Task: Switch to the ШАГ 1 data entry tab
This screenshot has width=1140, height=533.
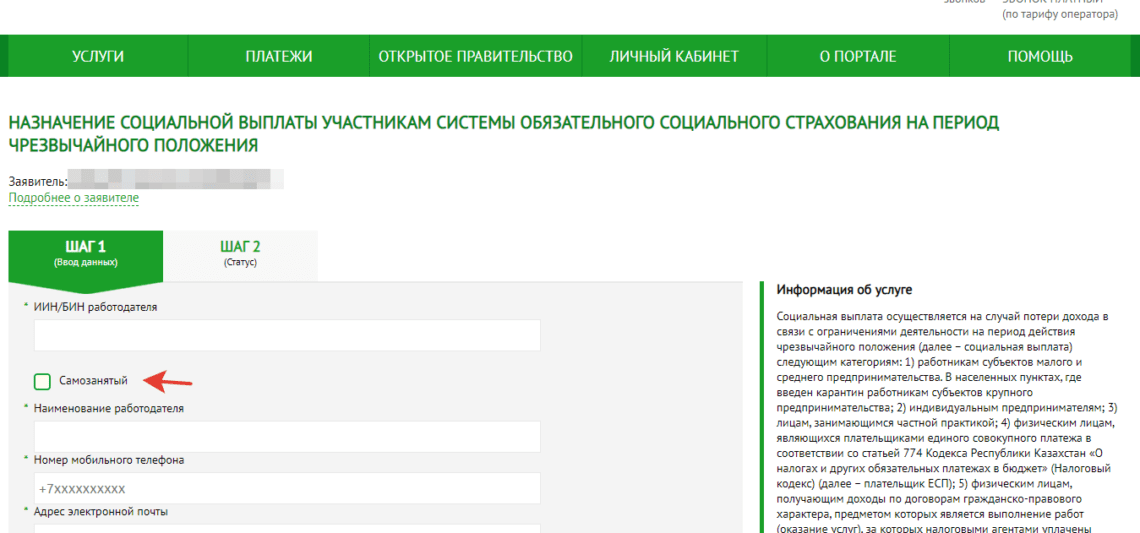Action: click(85, 254)
